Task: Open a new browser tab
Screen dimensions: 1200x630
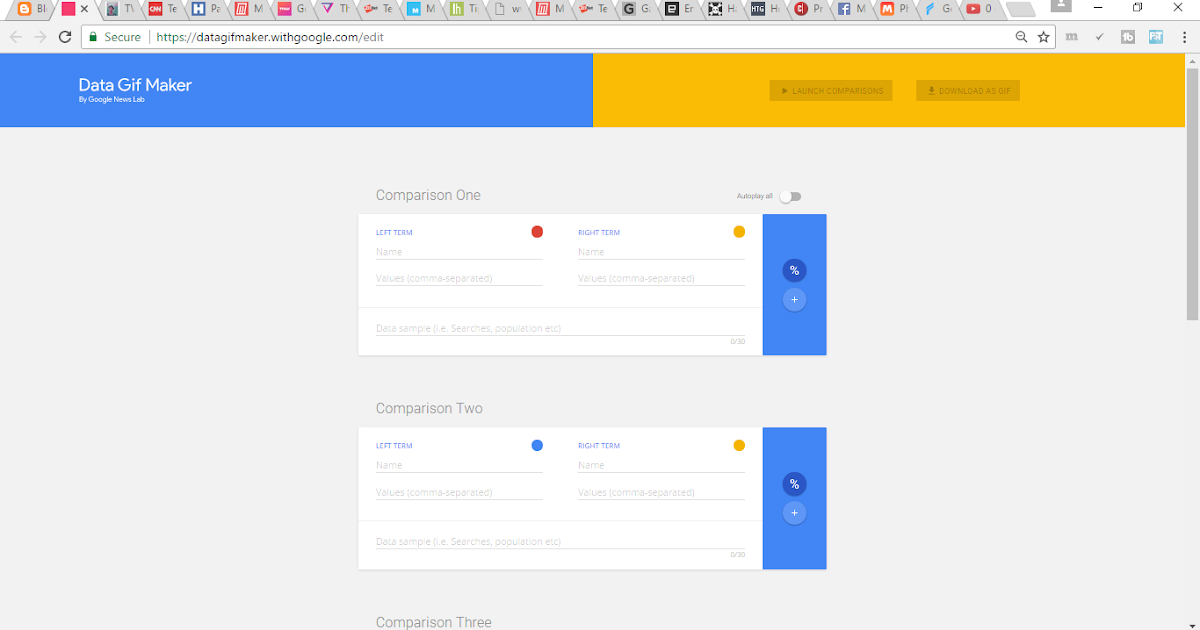Action: click(x=1019, y=9)
